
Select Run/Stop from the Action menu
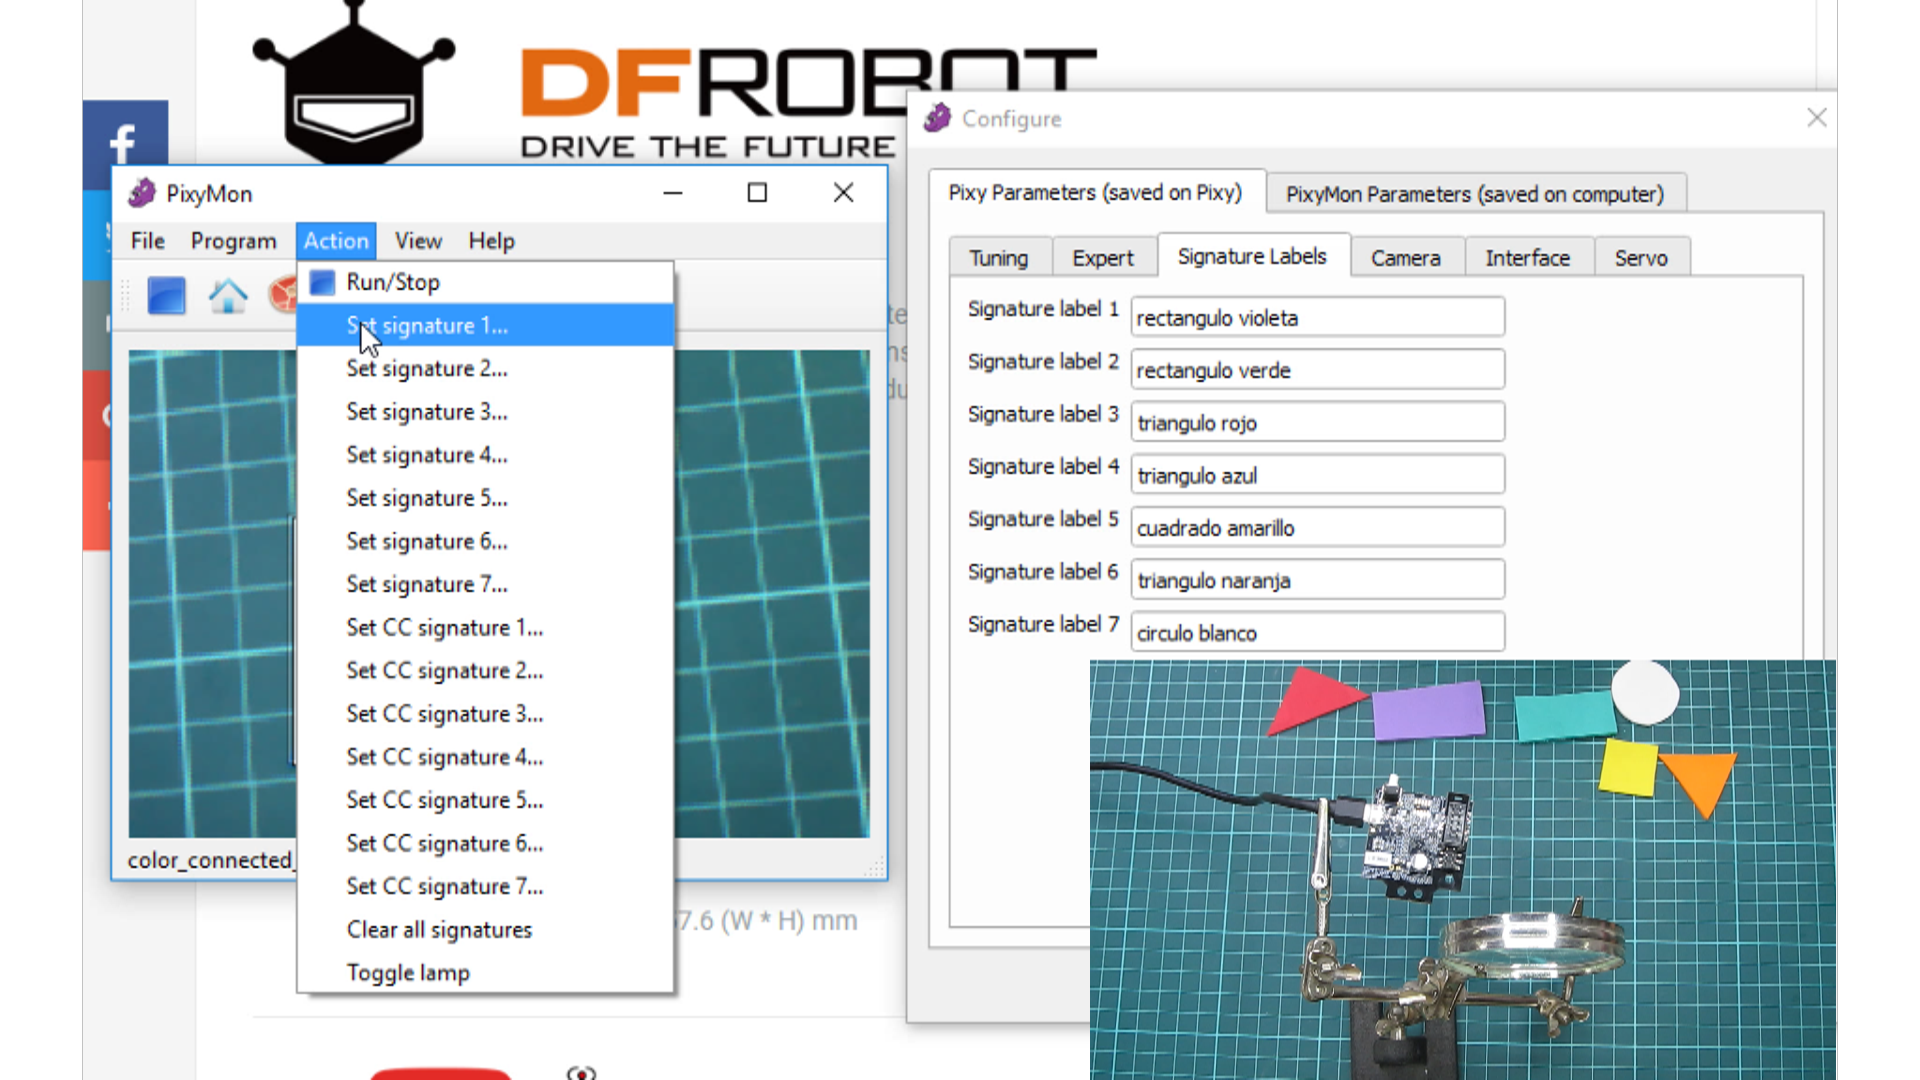tap(392, 282)
